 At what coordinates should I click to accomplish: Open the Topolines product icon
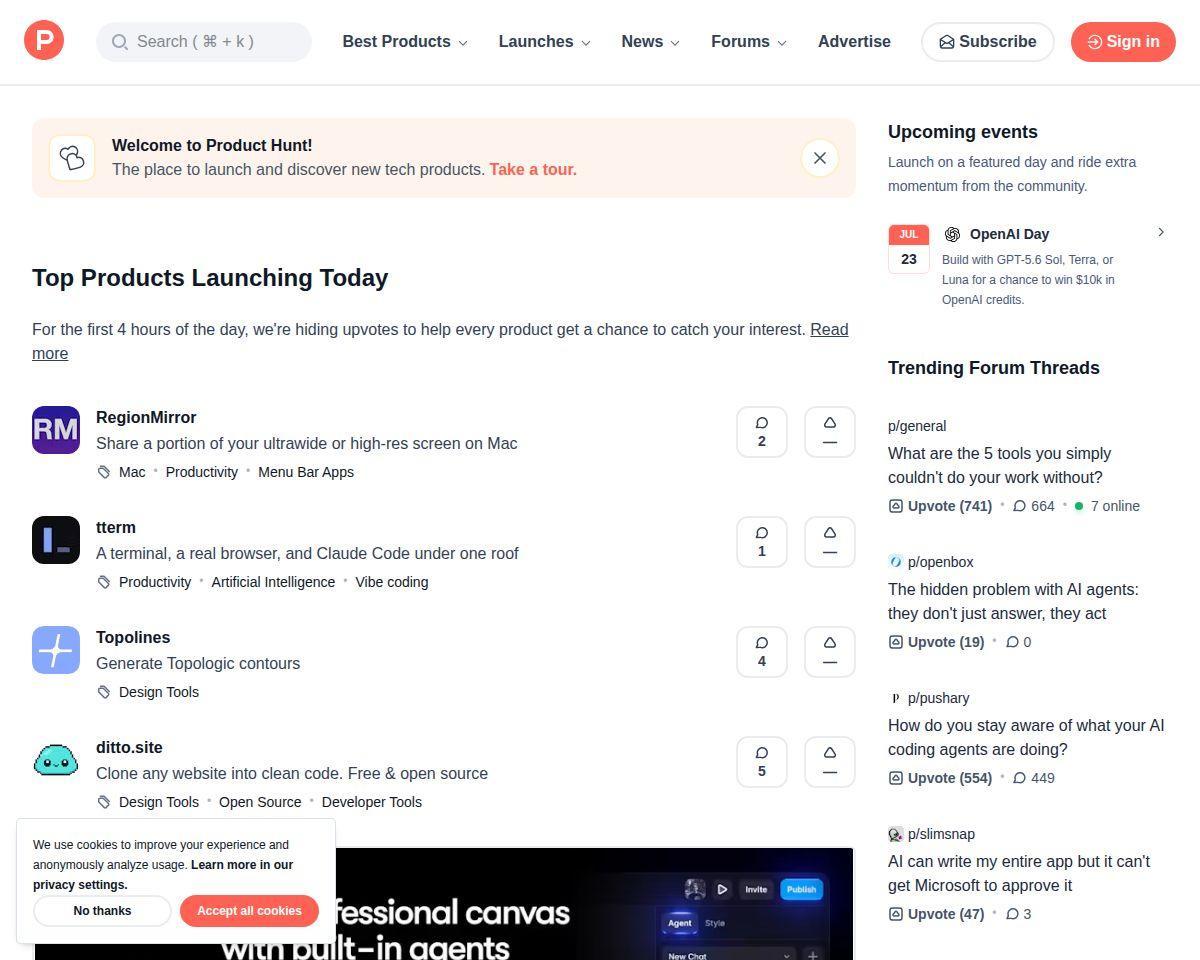[56, 650]
